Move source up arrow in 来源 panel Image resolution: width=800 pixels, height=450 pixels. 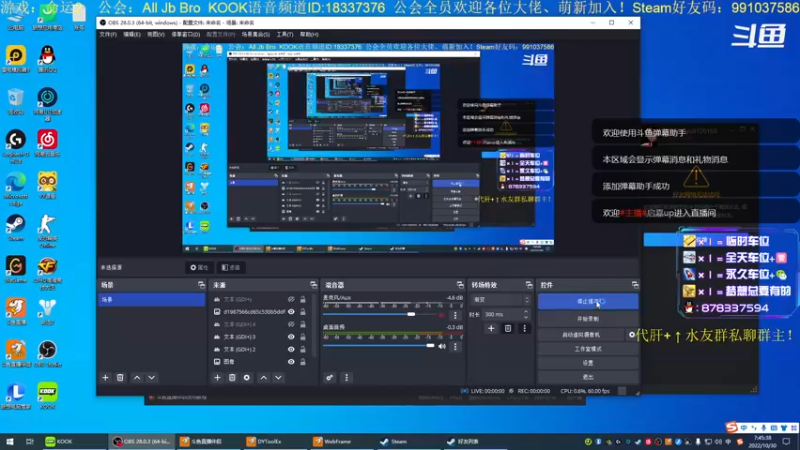point(263,378)
